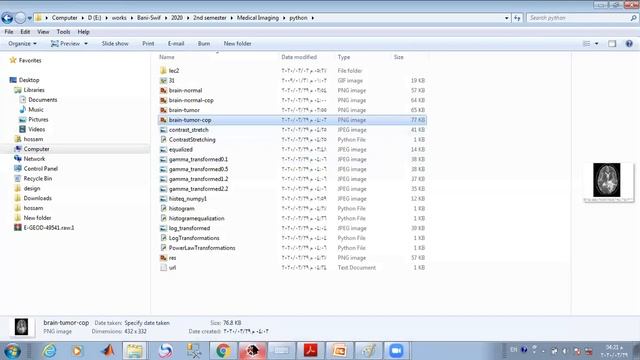640x360 pixels.
Task: Open the Help menu
Action: (x=83, y=32)
